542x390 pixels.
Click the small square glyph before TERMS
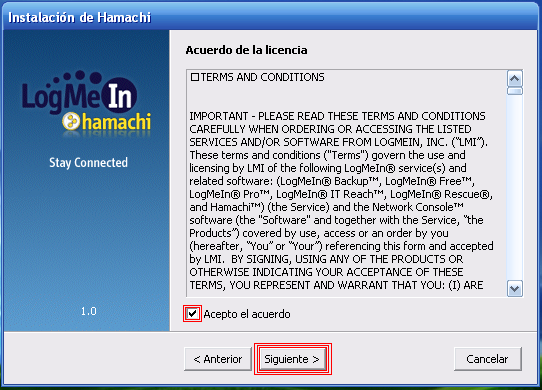195,77
